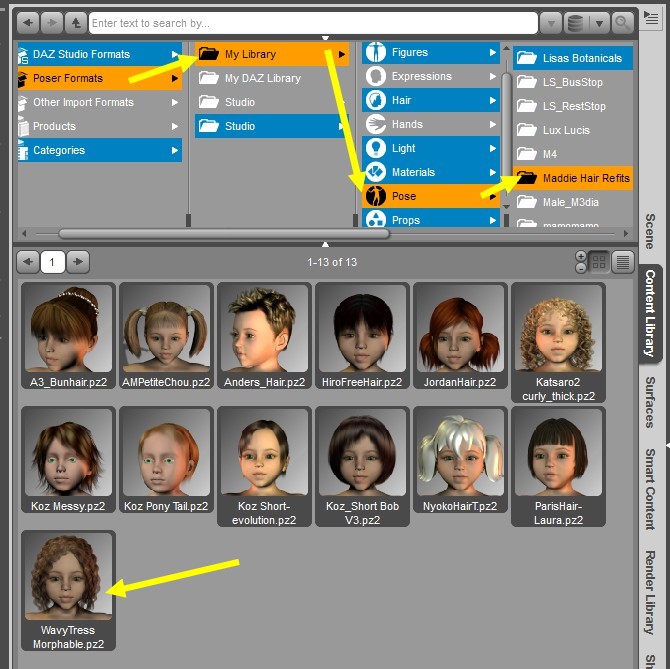Click the database icon in the search bar

tap(576, 23)
